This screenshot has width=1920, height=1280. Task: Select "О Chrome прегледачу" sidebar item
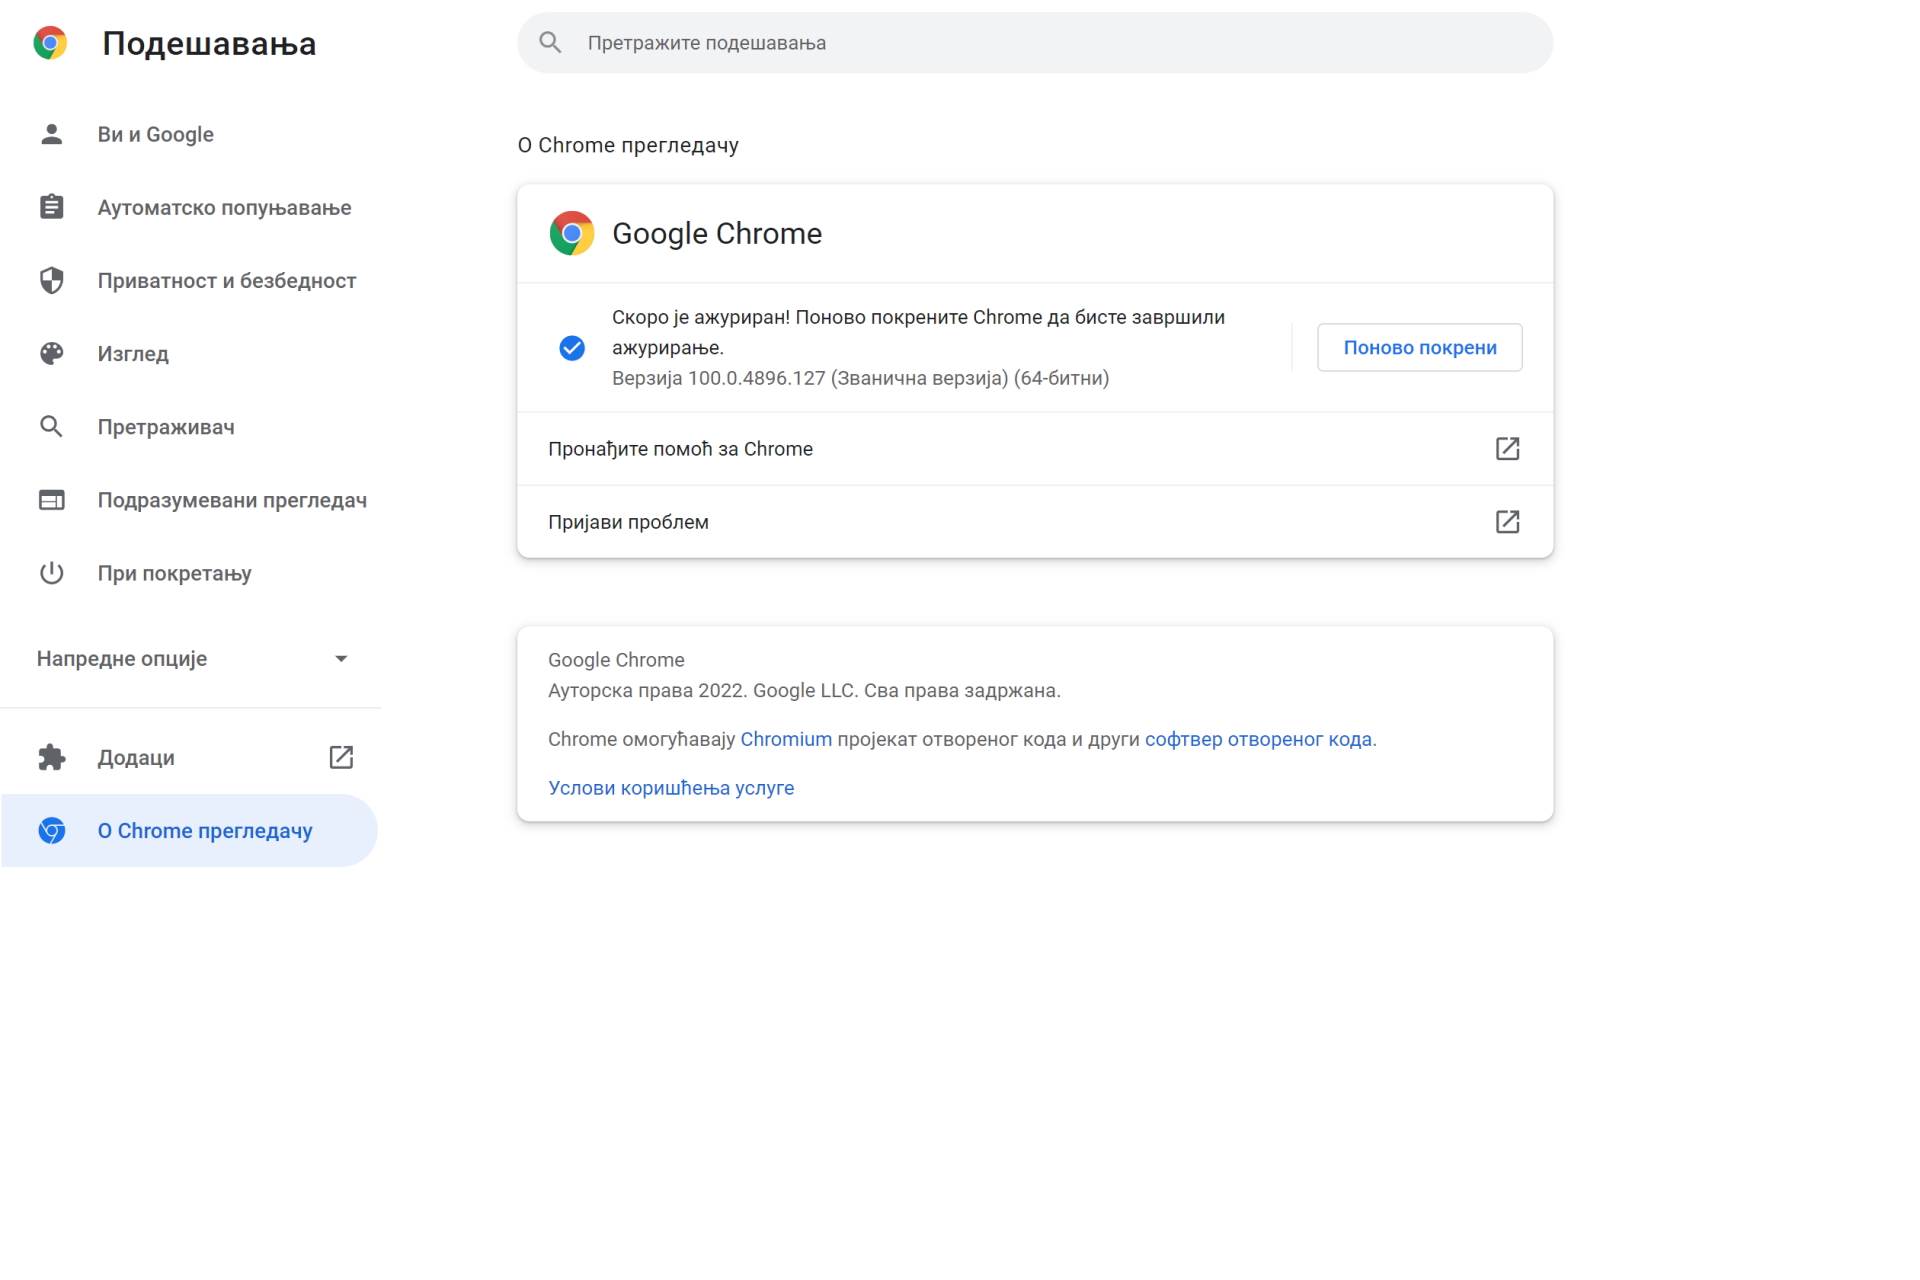pyautogui.click(x=204, y=830)
